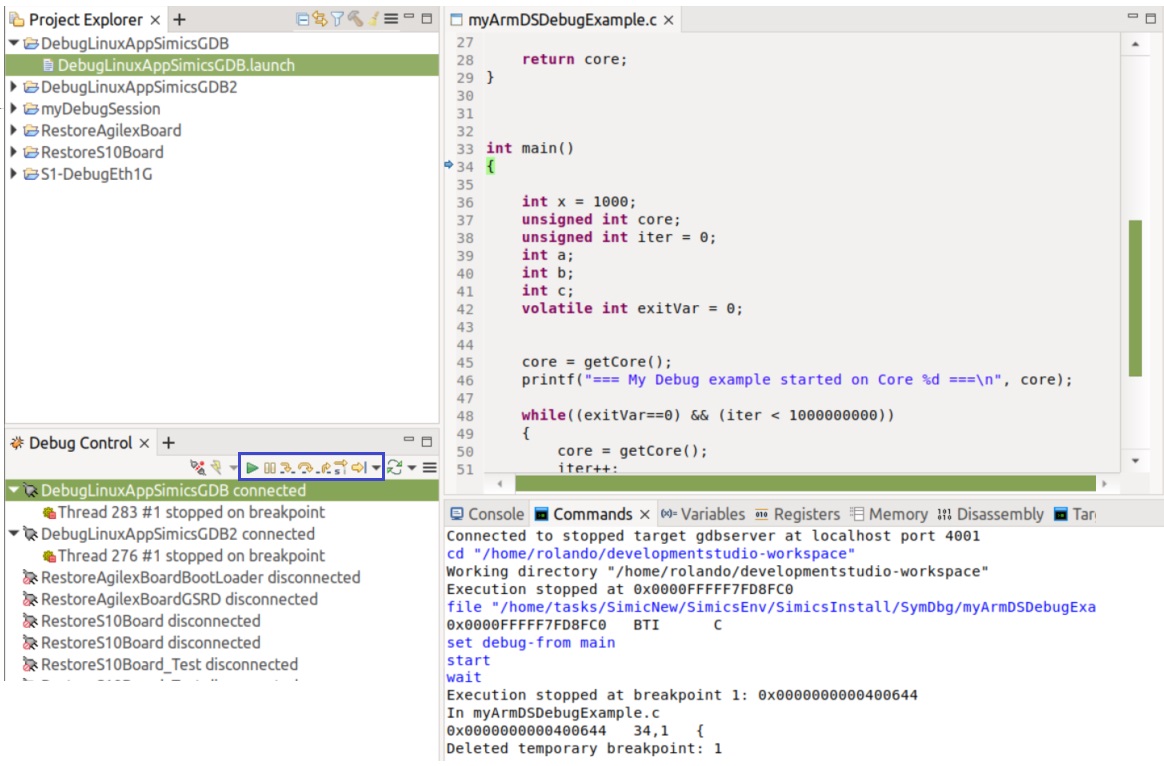The width and height of the screenshot is (1164, 766).
Task: Collapse DebugLinuxAppSimicsGDB2 connected connection node
Action: pyautogui.click(x=13, y=534)
